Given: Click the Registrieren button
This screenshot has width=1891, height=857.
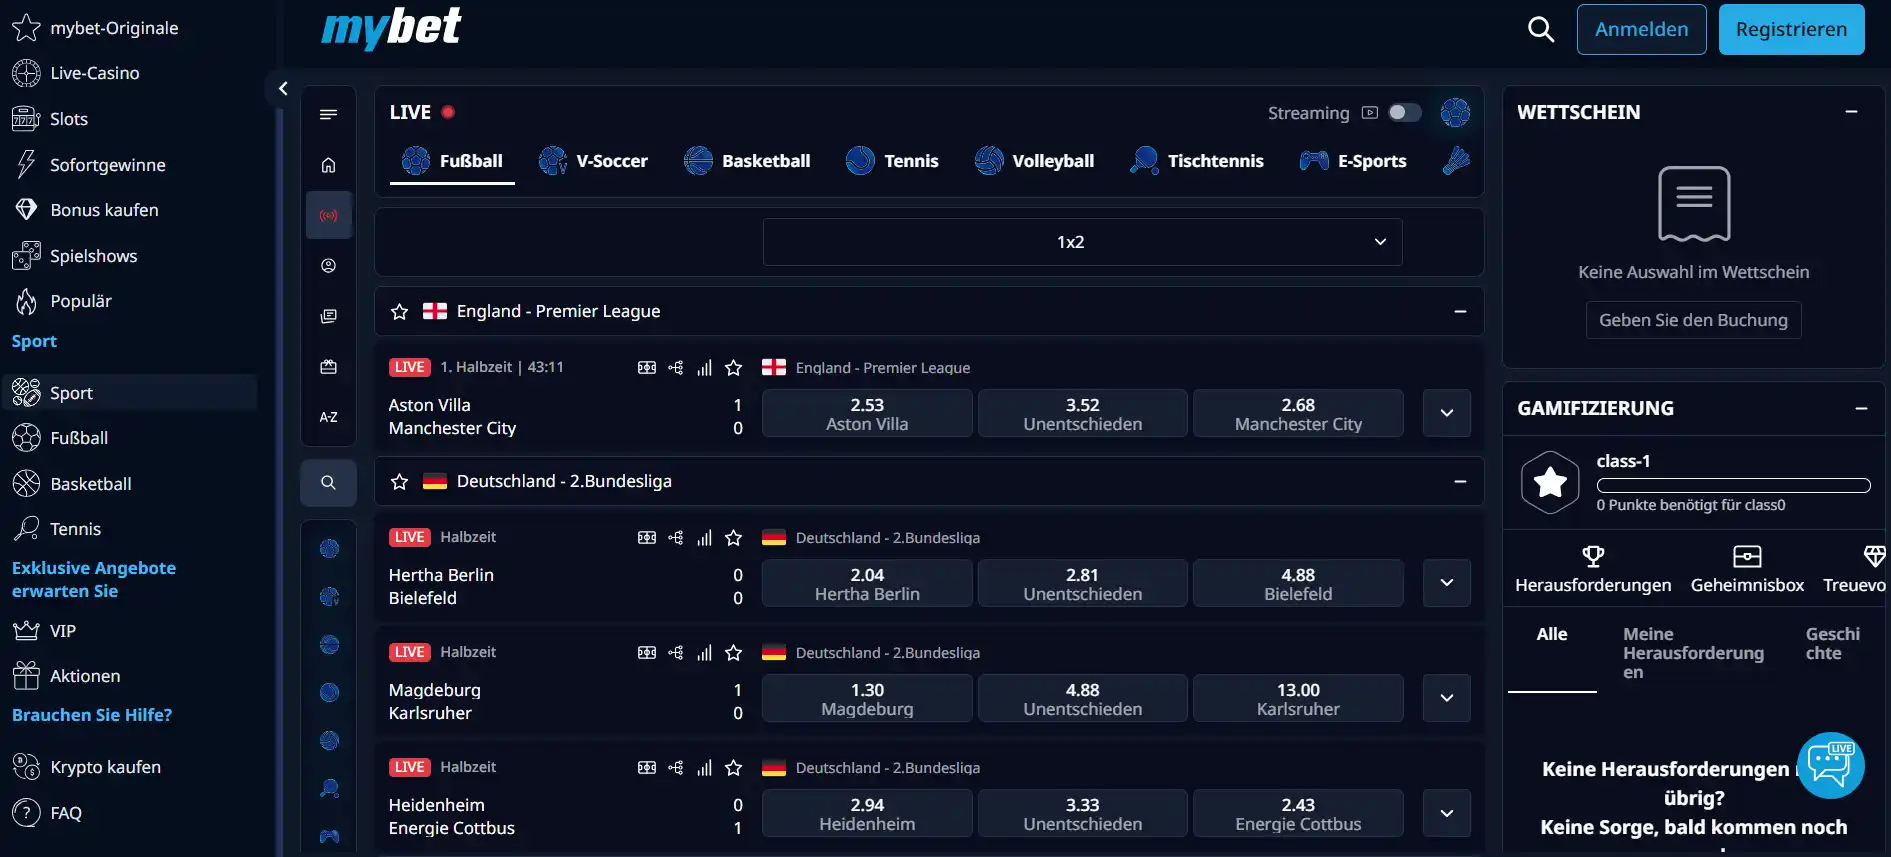Looking at the screenshot, I should [1791, 29].
